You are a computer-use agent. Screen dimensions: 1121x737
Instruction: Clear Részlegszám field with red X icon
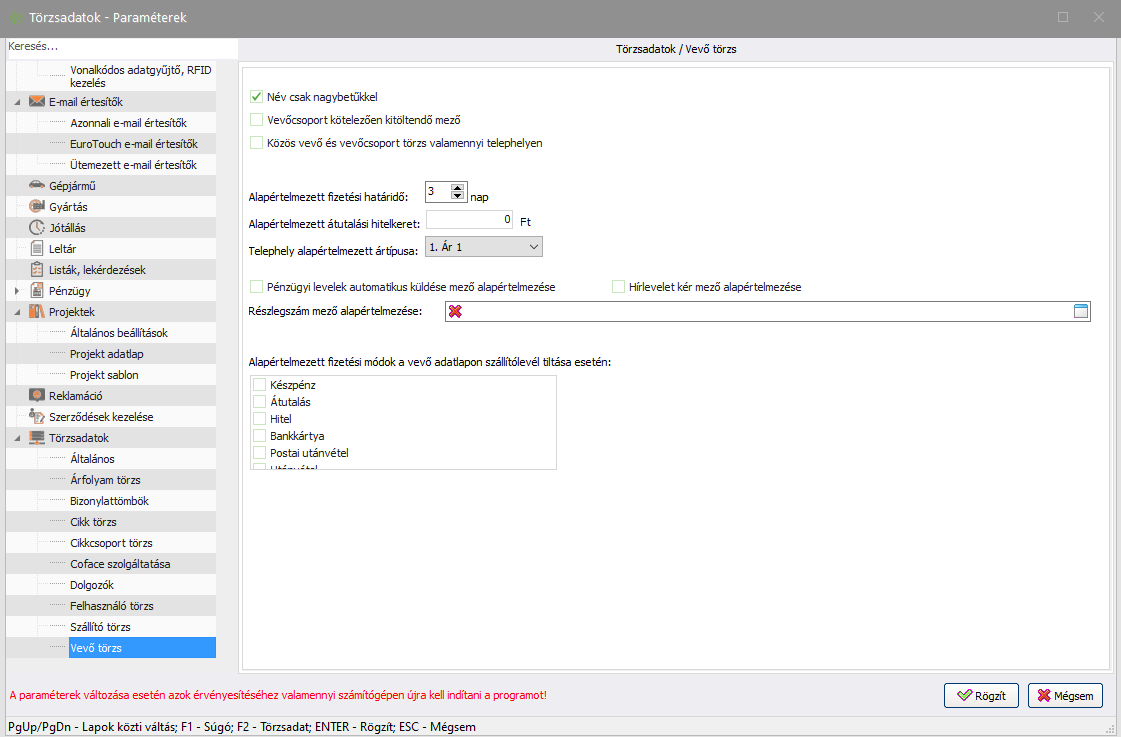coord(455,312)
